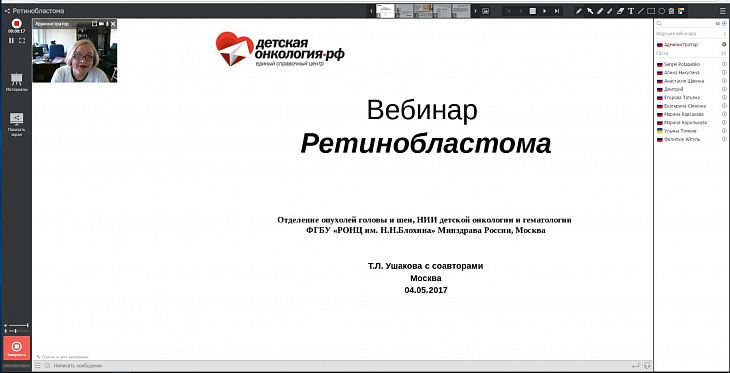Open info for Егорова Татьяна
The image size is (730, 373).
[x=724, y=97]
